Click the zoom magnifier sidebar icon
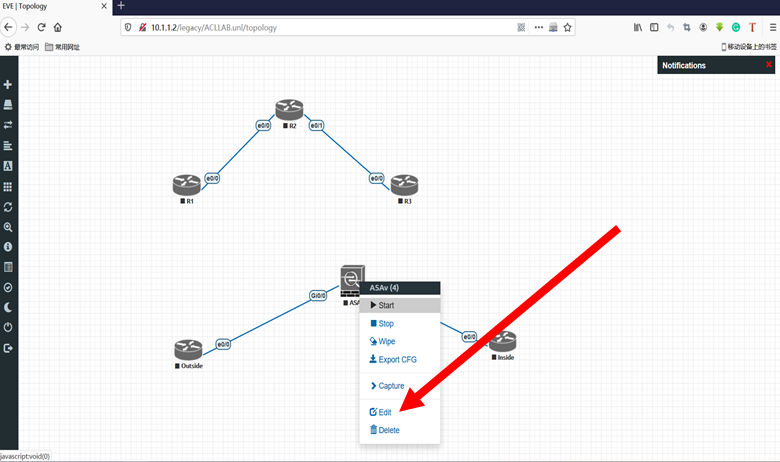The image size is (780, 462). (8, 227)
